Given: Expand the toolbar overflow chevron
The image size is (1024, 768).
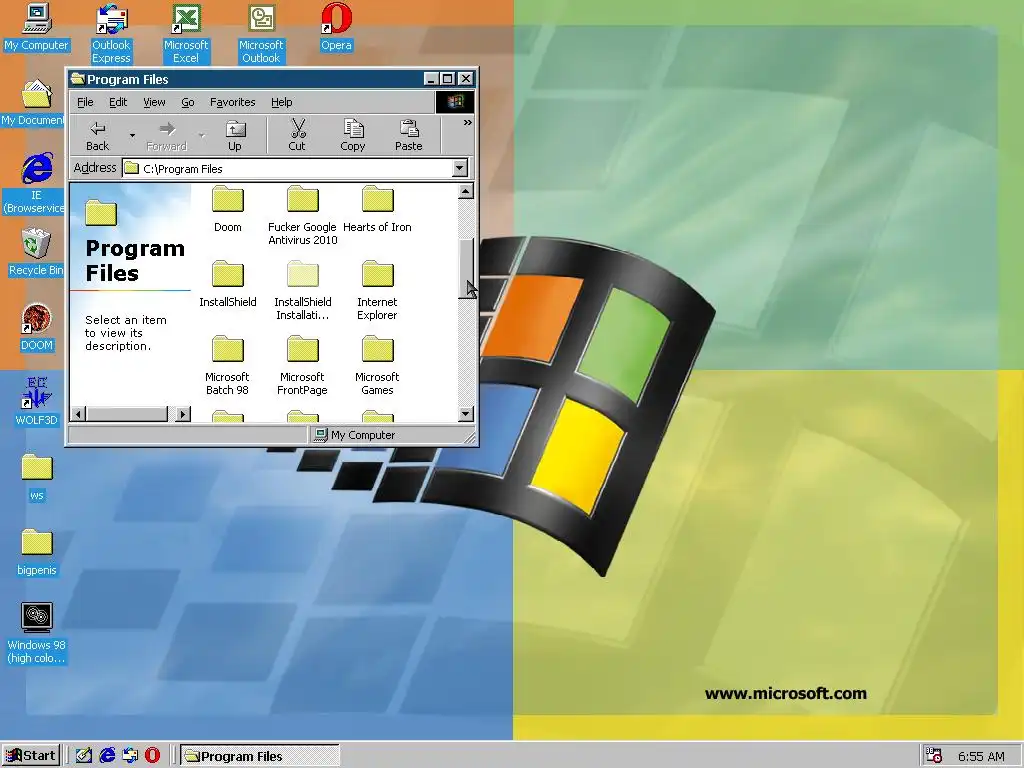Looking at the screenshot, I should click(x=468, y=123).
